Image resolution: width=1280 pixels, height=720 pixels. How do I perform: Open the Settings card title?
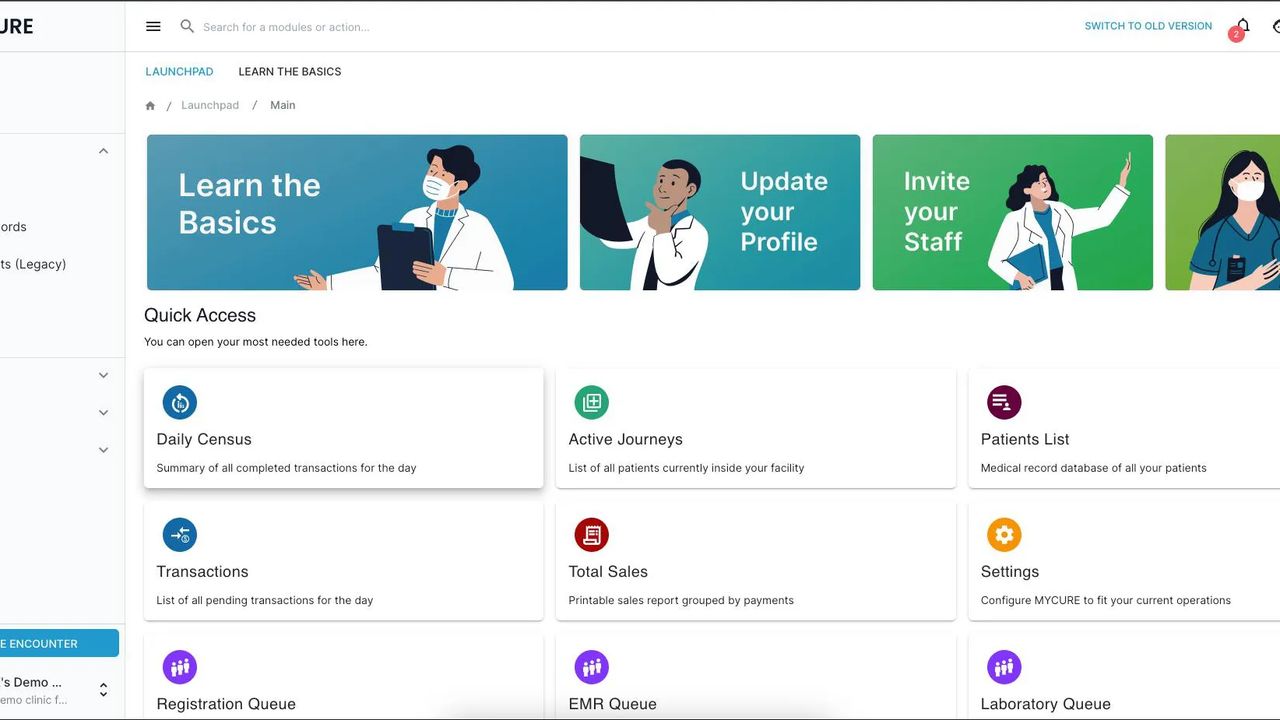(1010, 572)
